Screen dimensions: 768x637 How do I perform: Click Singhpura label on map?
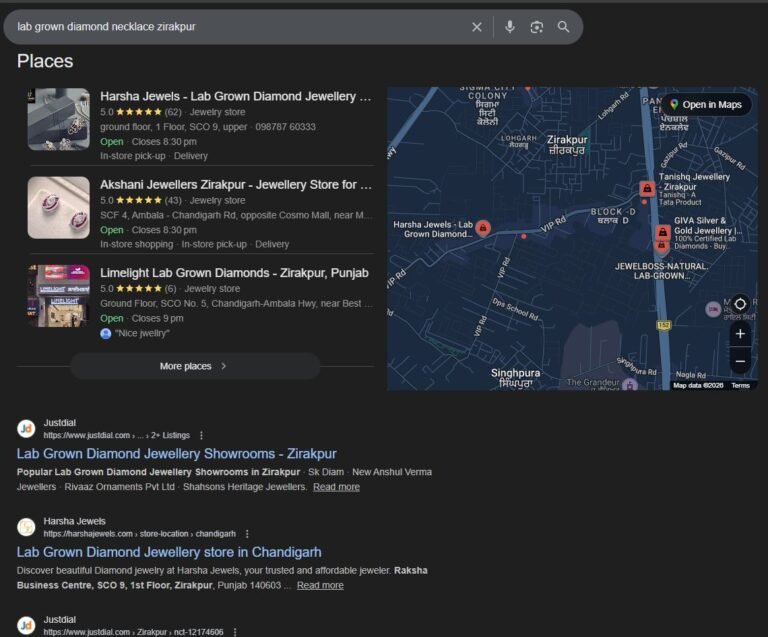point(515,377)
